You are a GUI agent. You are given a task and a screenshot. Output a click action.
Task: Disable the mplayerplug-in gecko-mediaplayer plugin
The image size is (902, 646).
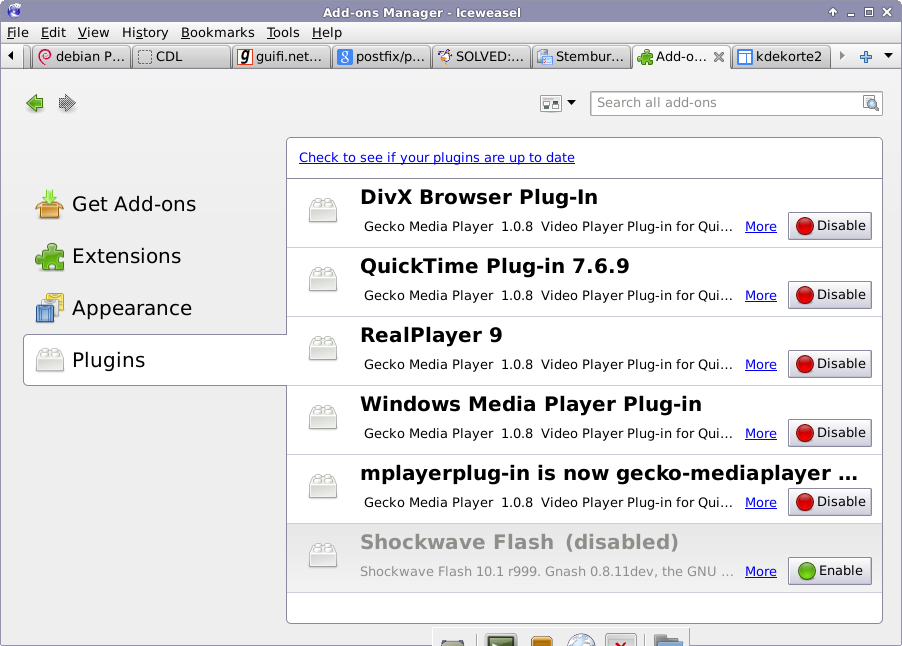(x=830, y=502)
